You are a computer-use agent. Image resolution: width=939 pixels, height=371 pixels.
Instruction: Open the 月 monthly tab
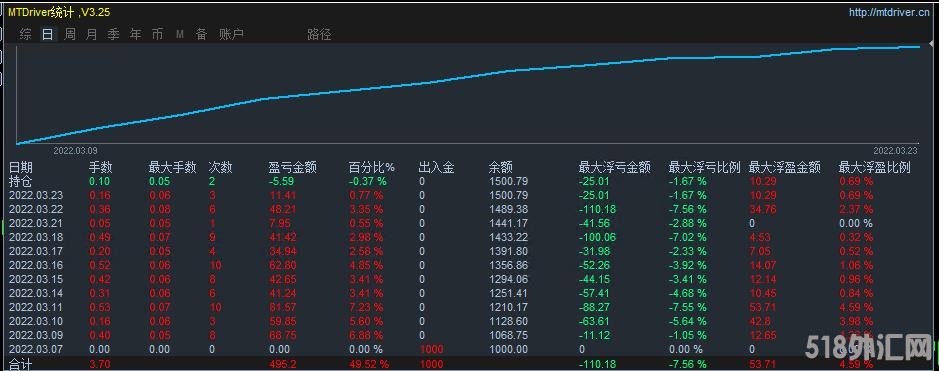91,35
